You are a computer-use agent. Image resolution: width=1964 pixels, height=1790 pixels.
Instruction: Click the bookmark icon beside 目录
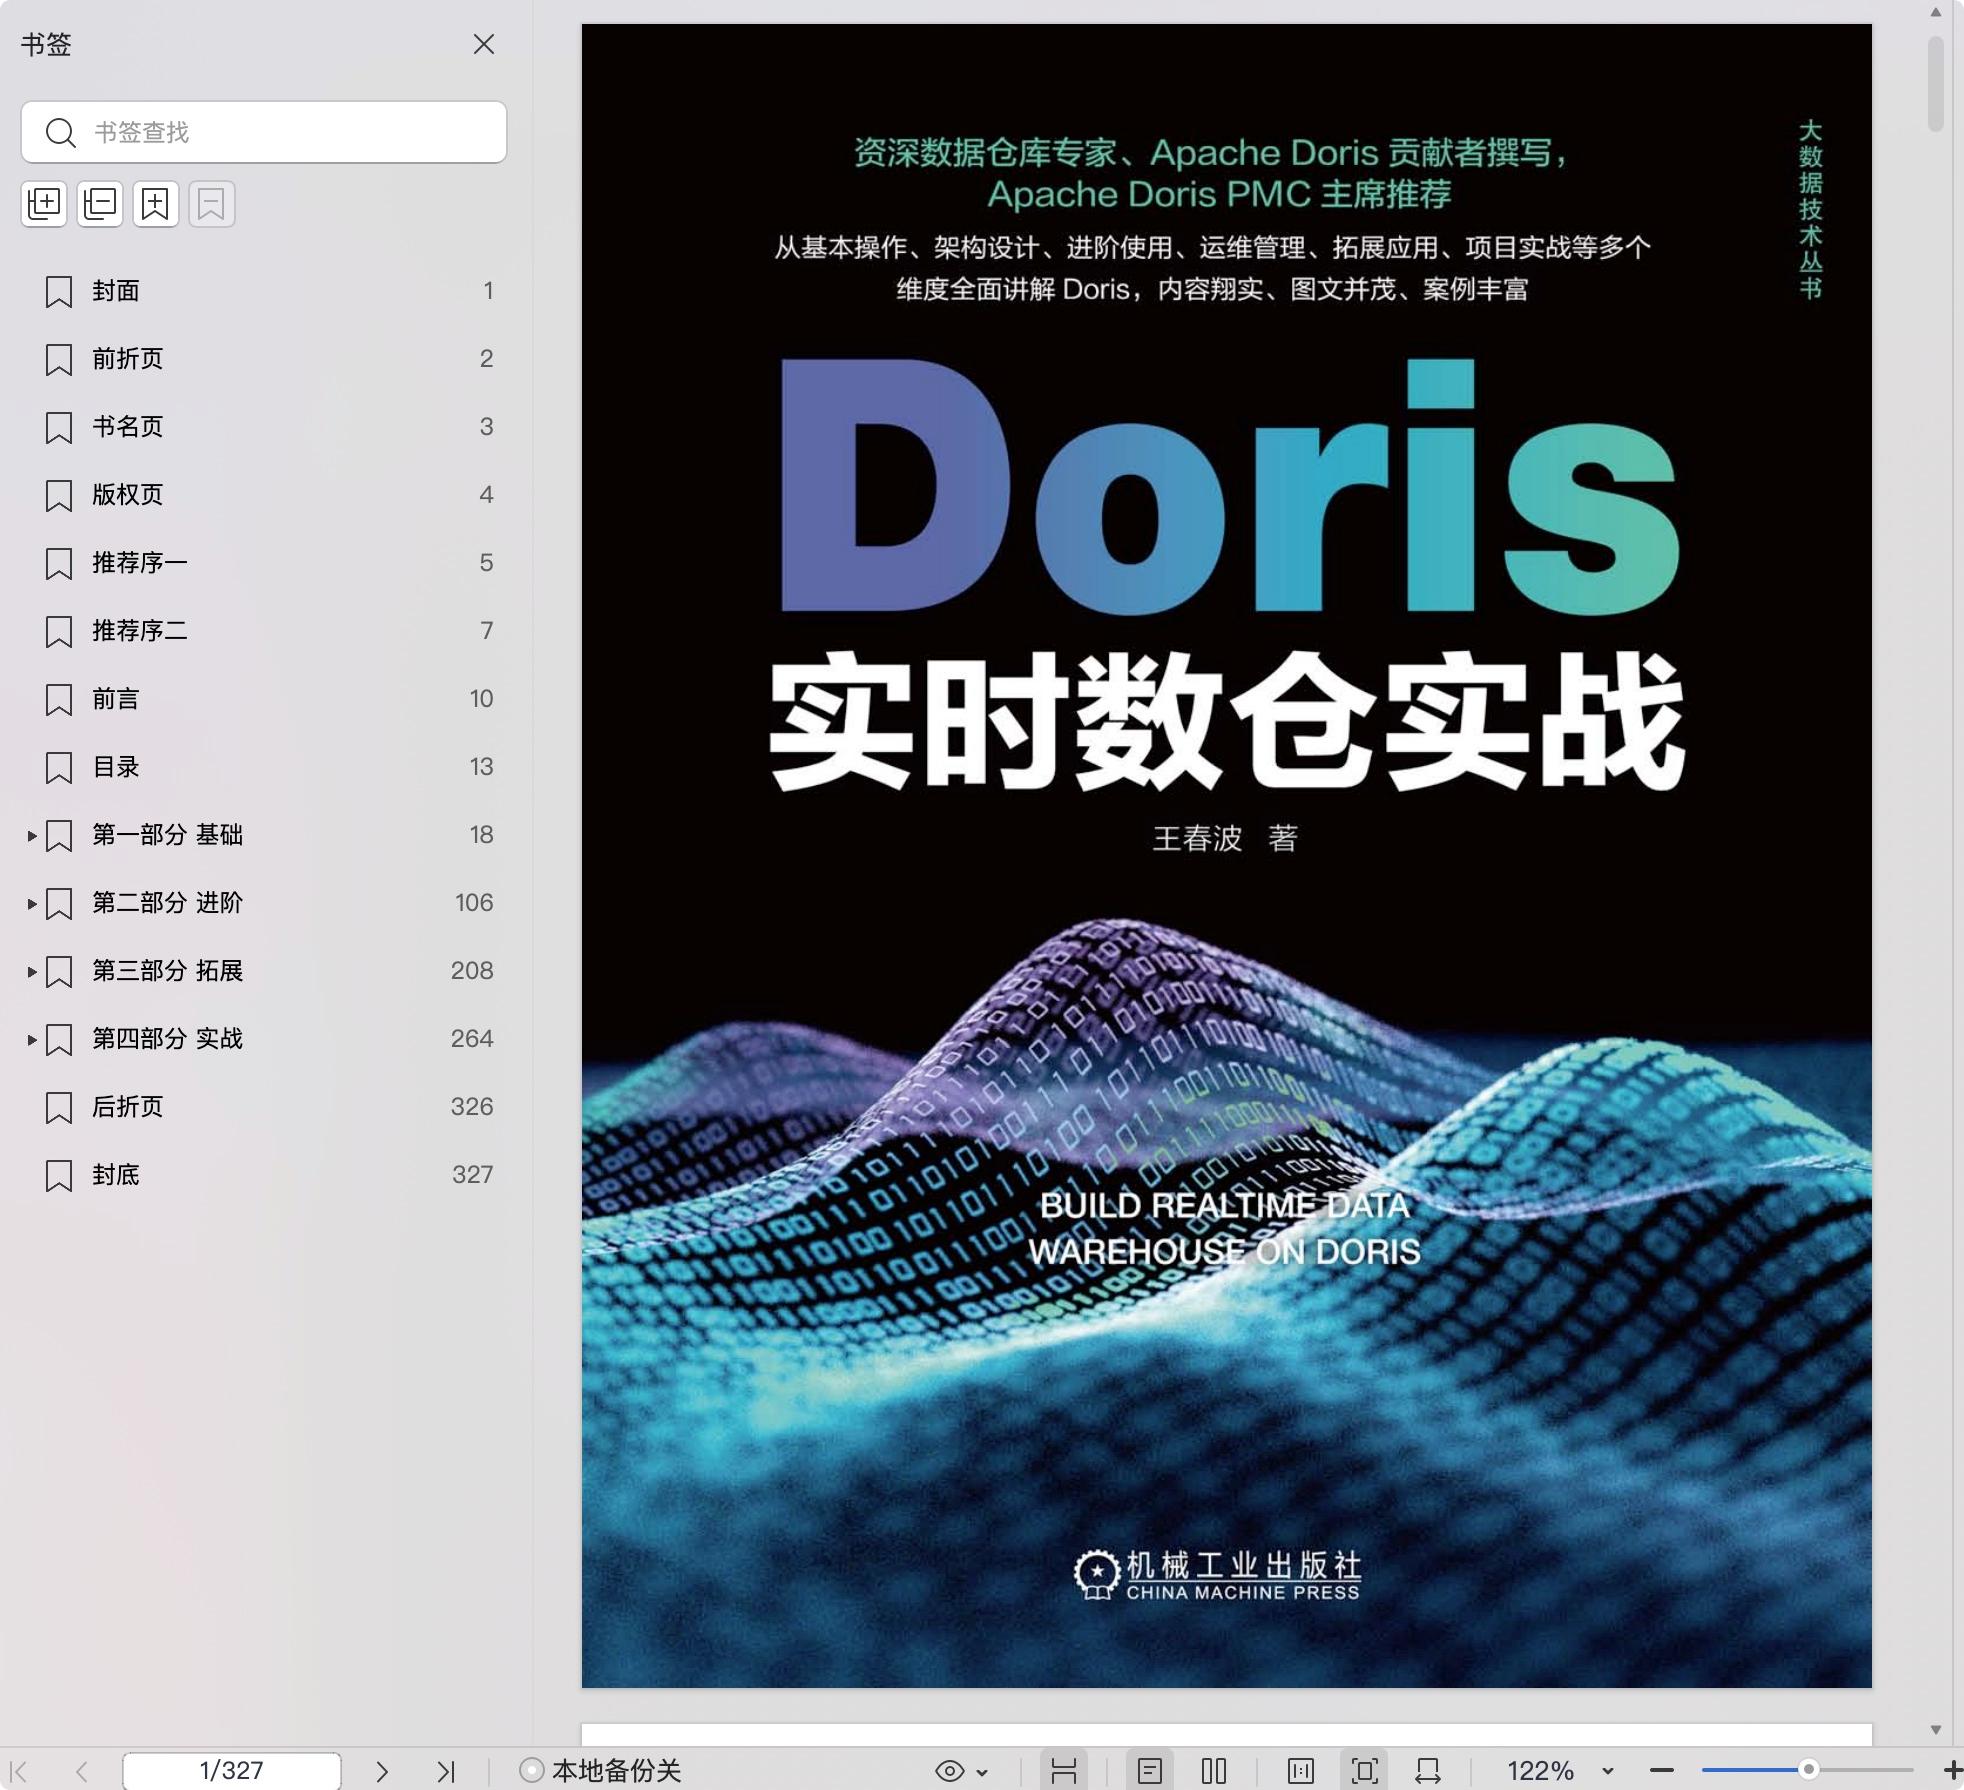point(59,768)
